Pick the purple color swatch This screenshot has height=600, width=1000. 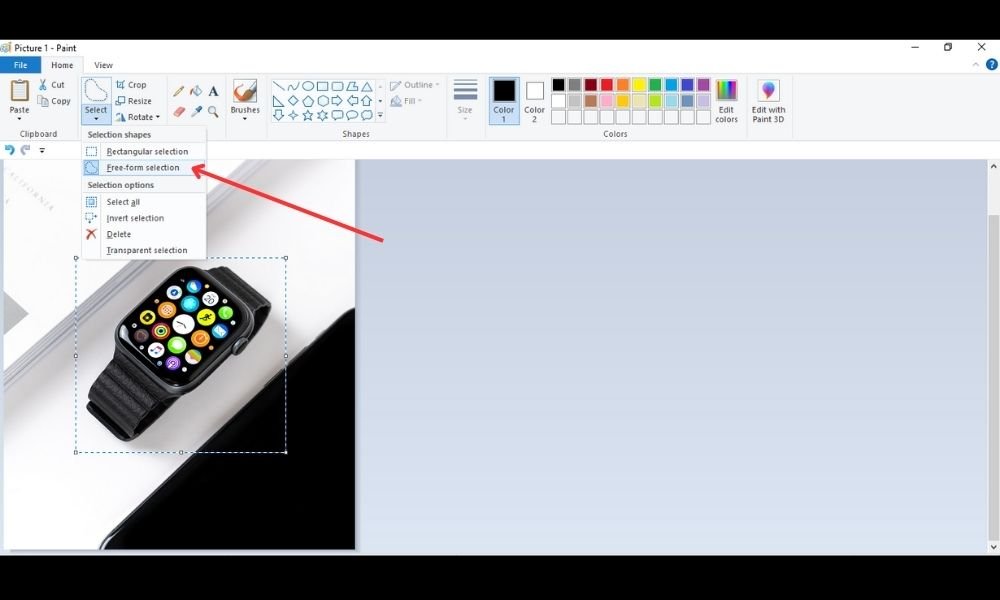coord(703,85)
